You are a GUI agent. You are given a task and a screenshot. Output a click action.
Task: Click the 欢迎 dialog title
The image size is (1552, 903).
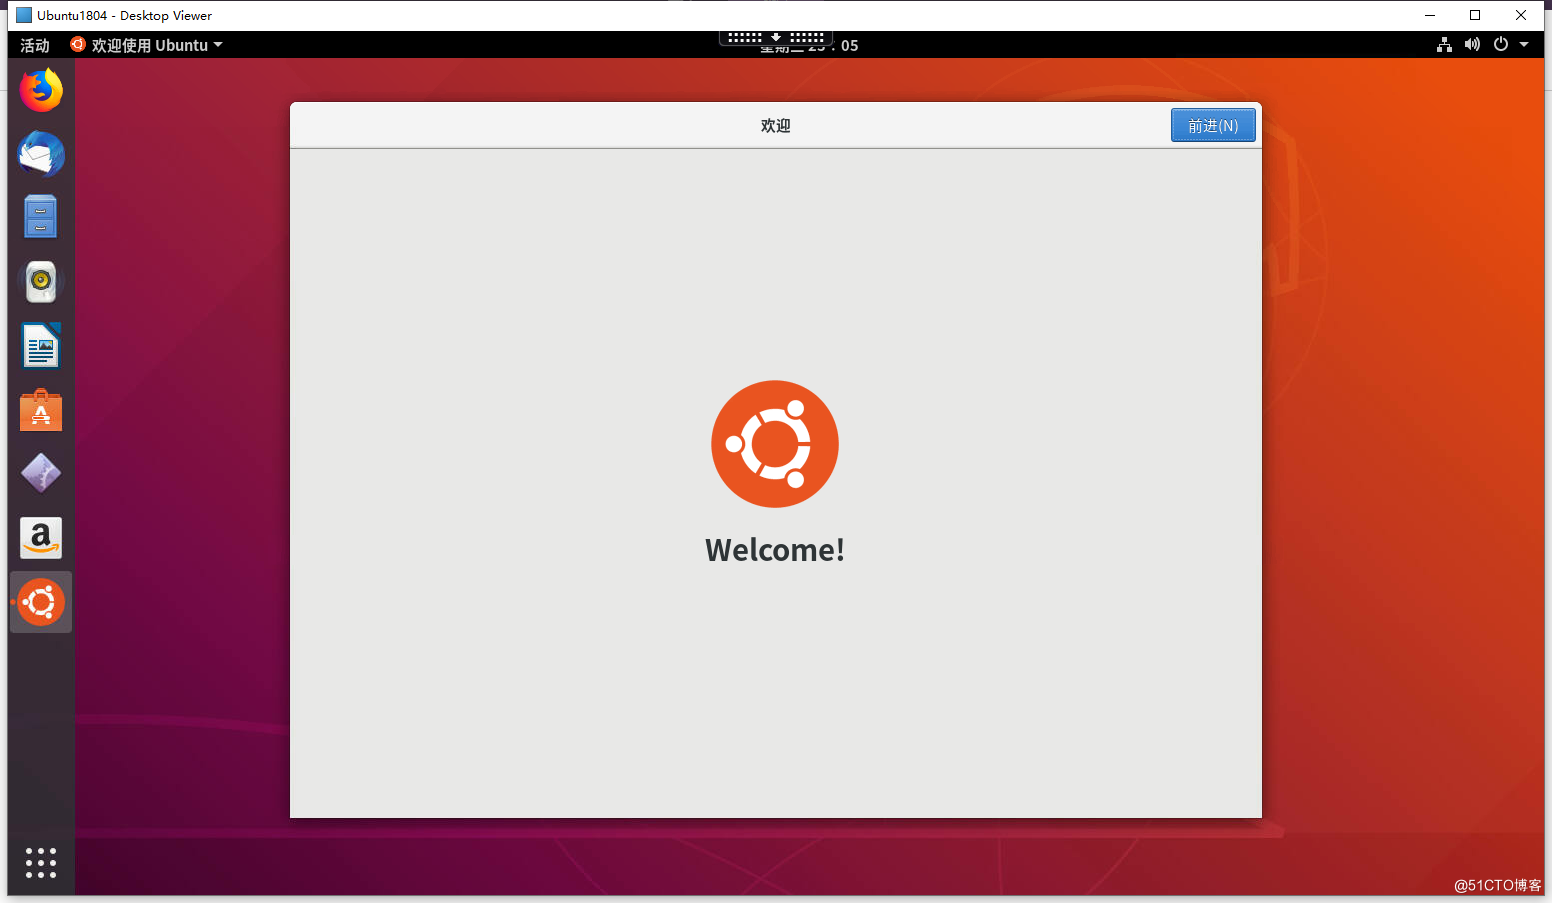775,125
